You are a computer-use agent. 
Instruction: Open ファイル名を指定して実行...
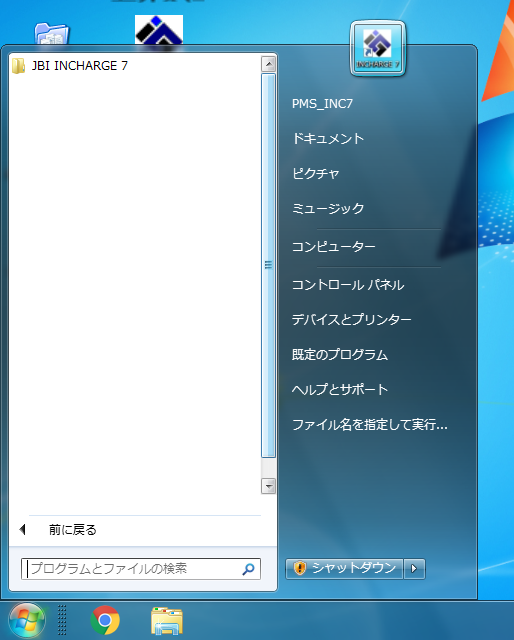pyautogui.click(x=369, y=425)
